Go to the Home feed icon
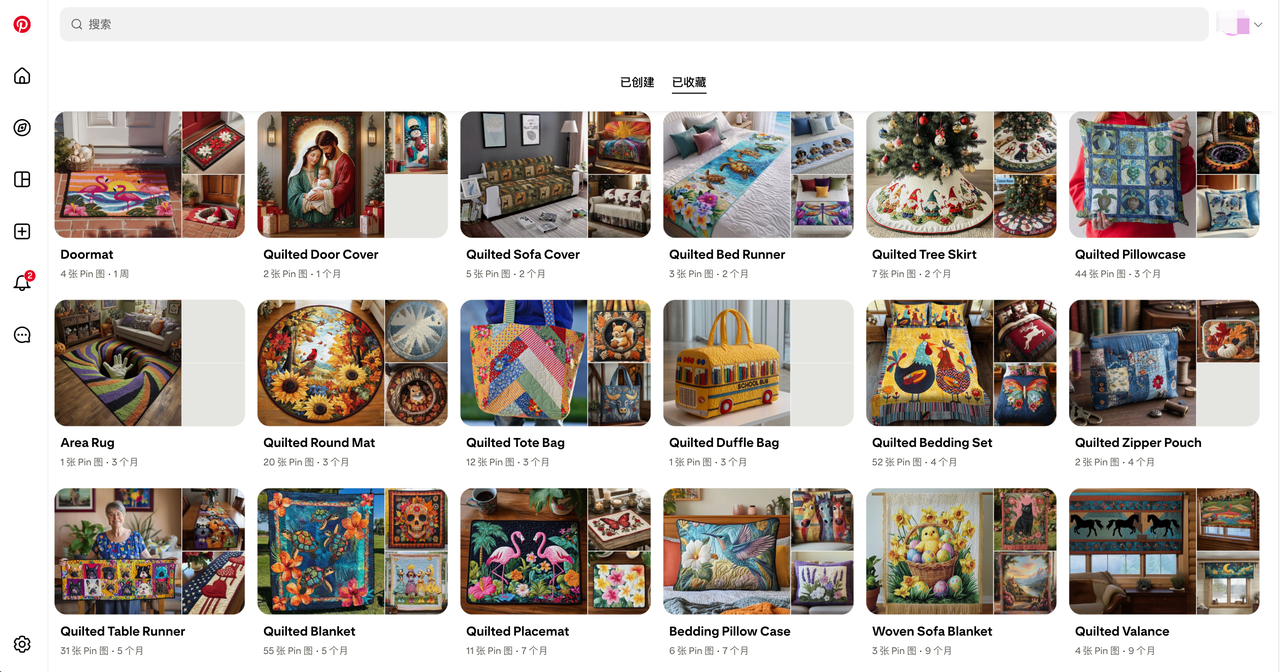This screenshot has height=672, width=1280. click(x=22, y=76)
